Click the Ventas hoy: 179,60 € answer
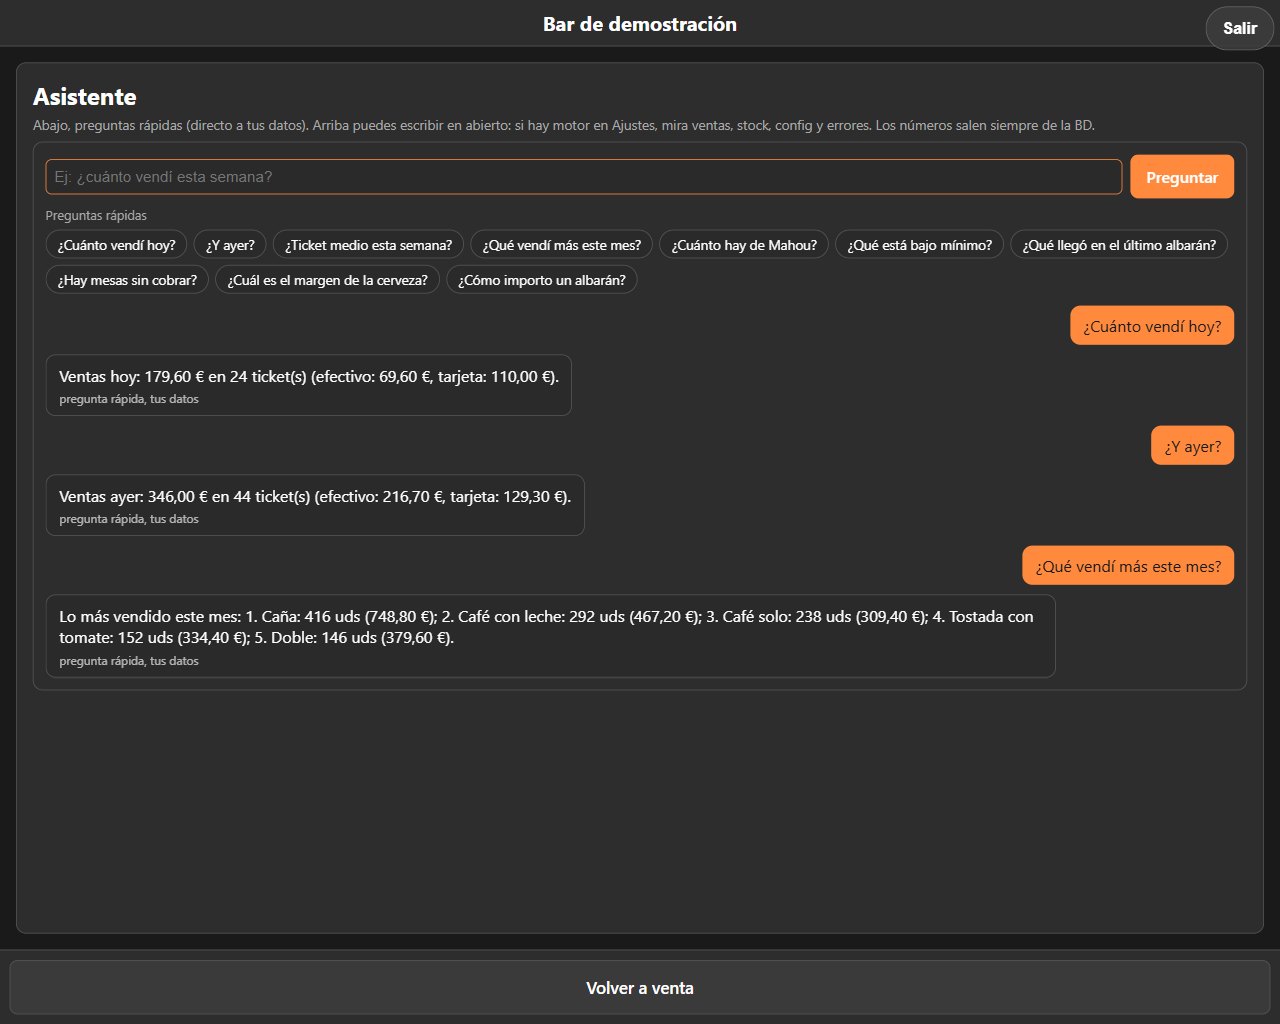This screenshot has width=1280, height=1024. tap(308, 385)
